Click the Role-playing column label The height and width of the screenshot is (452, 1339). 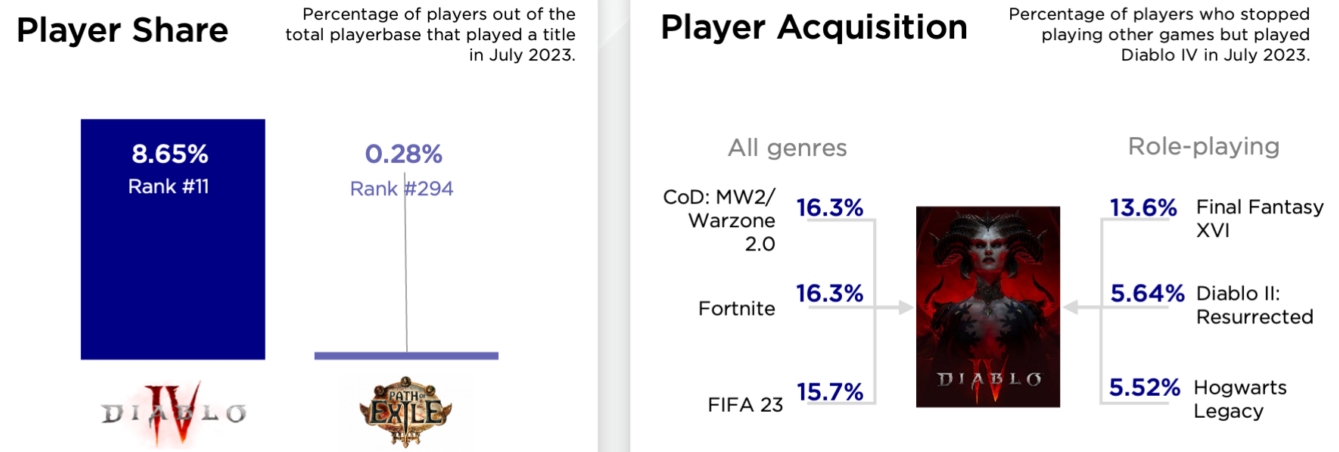pos(1203,146)
